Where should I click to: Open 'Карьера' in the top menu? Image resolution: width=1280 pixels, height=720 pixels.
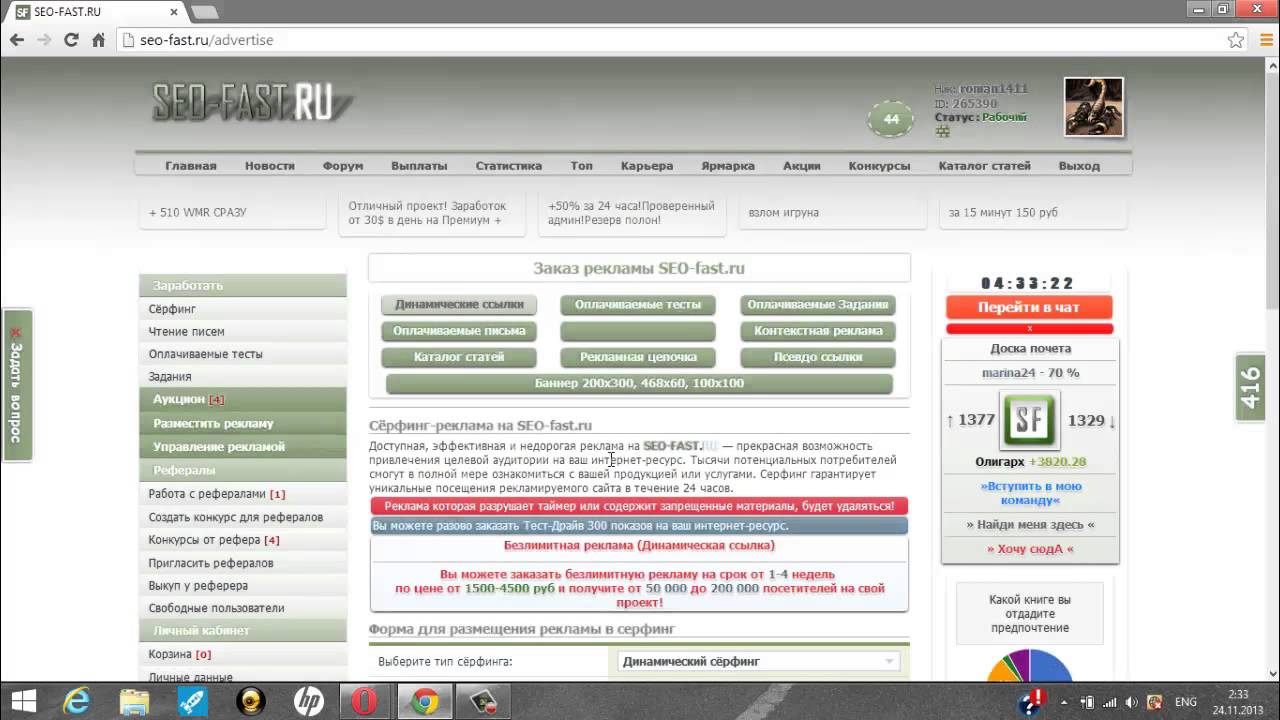coord(647,166)
